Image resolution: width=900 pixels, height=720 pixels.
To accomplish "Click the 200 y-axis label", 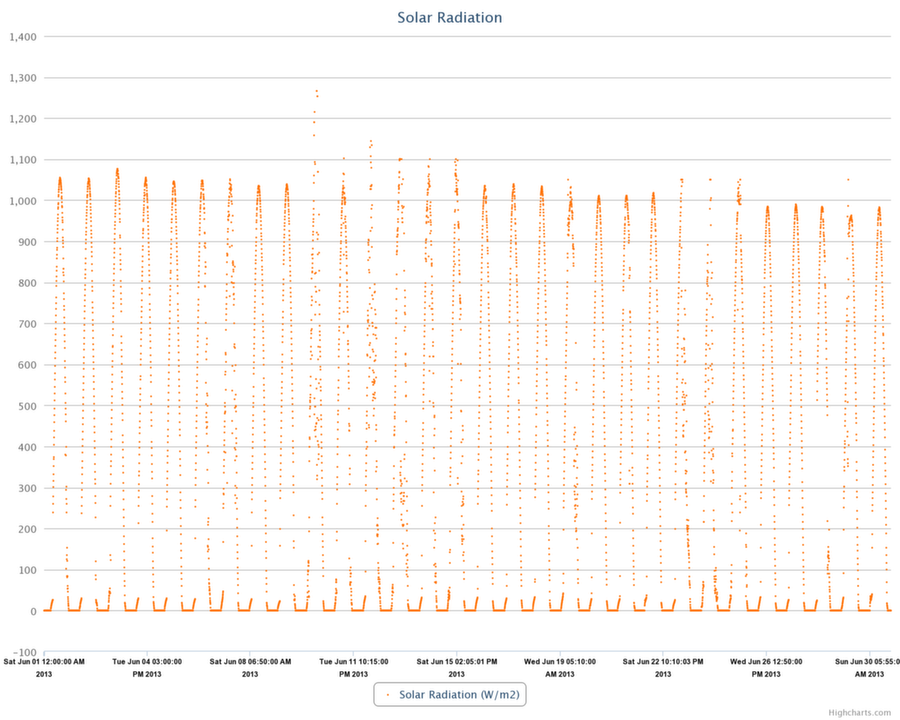I will click(27, 529).
